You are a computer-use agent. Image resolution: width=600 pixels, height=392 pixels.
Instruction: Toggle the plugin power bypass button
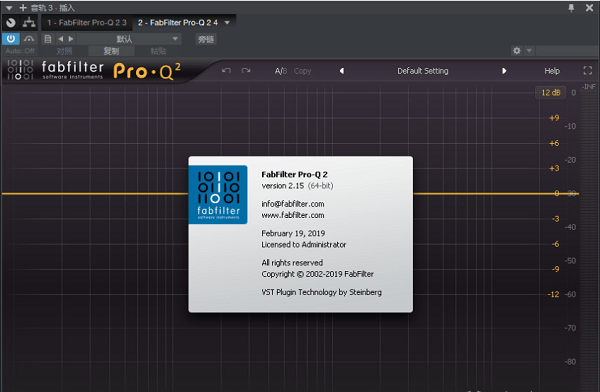click(11, 39)
